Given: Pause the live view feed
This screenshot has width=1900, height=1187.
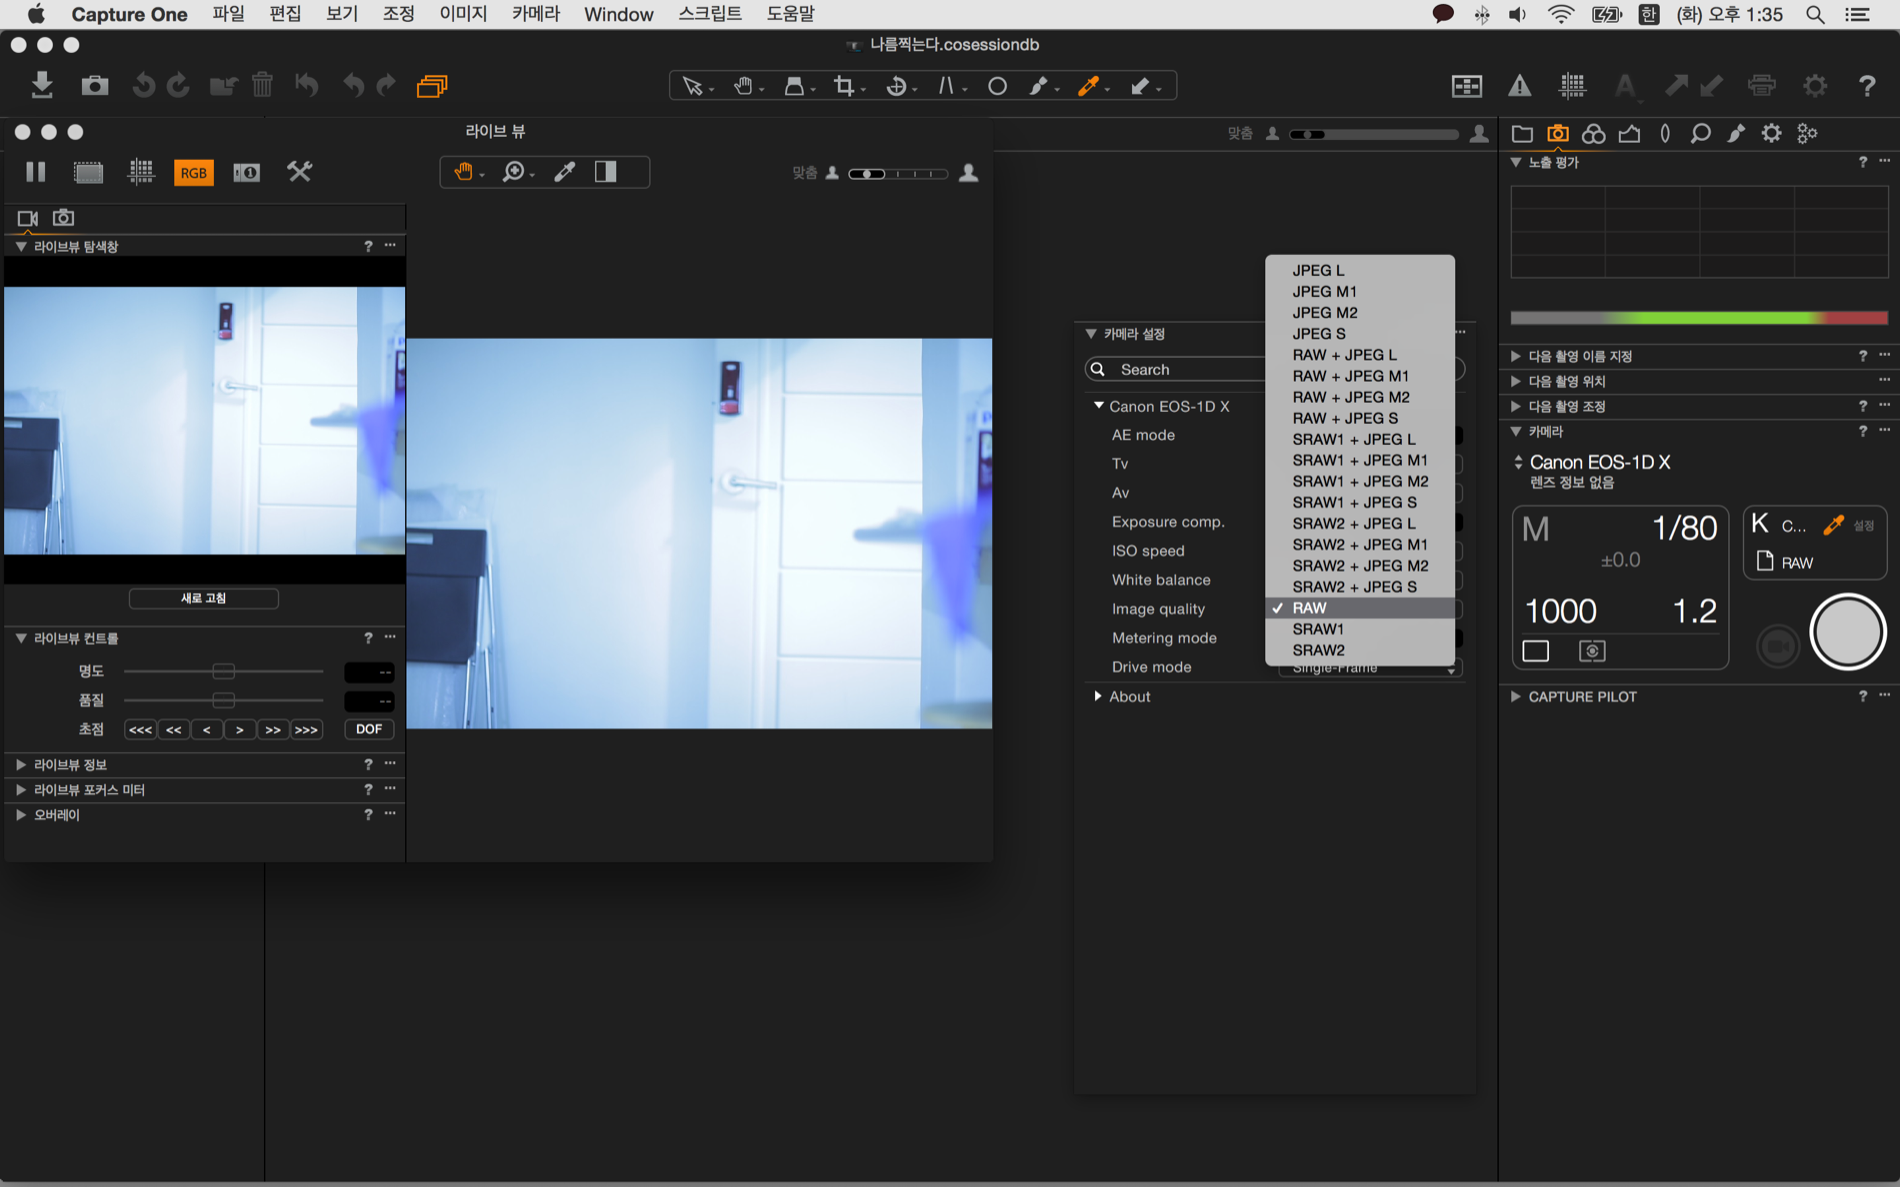Looking at the screenshot, I should pyautogui.click(x=36, y=172).
